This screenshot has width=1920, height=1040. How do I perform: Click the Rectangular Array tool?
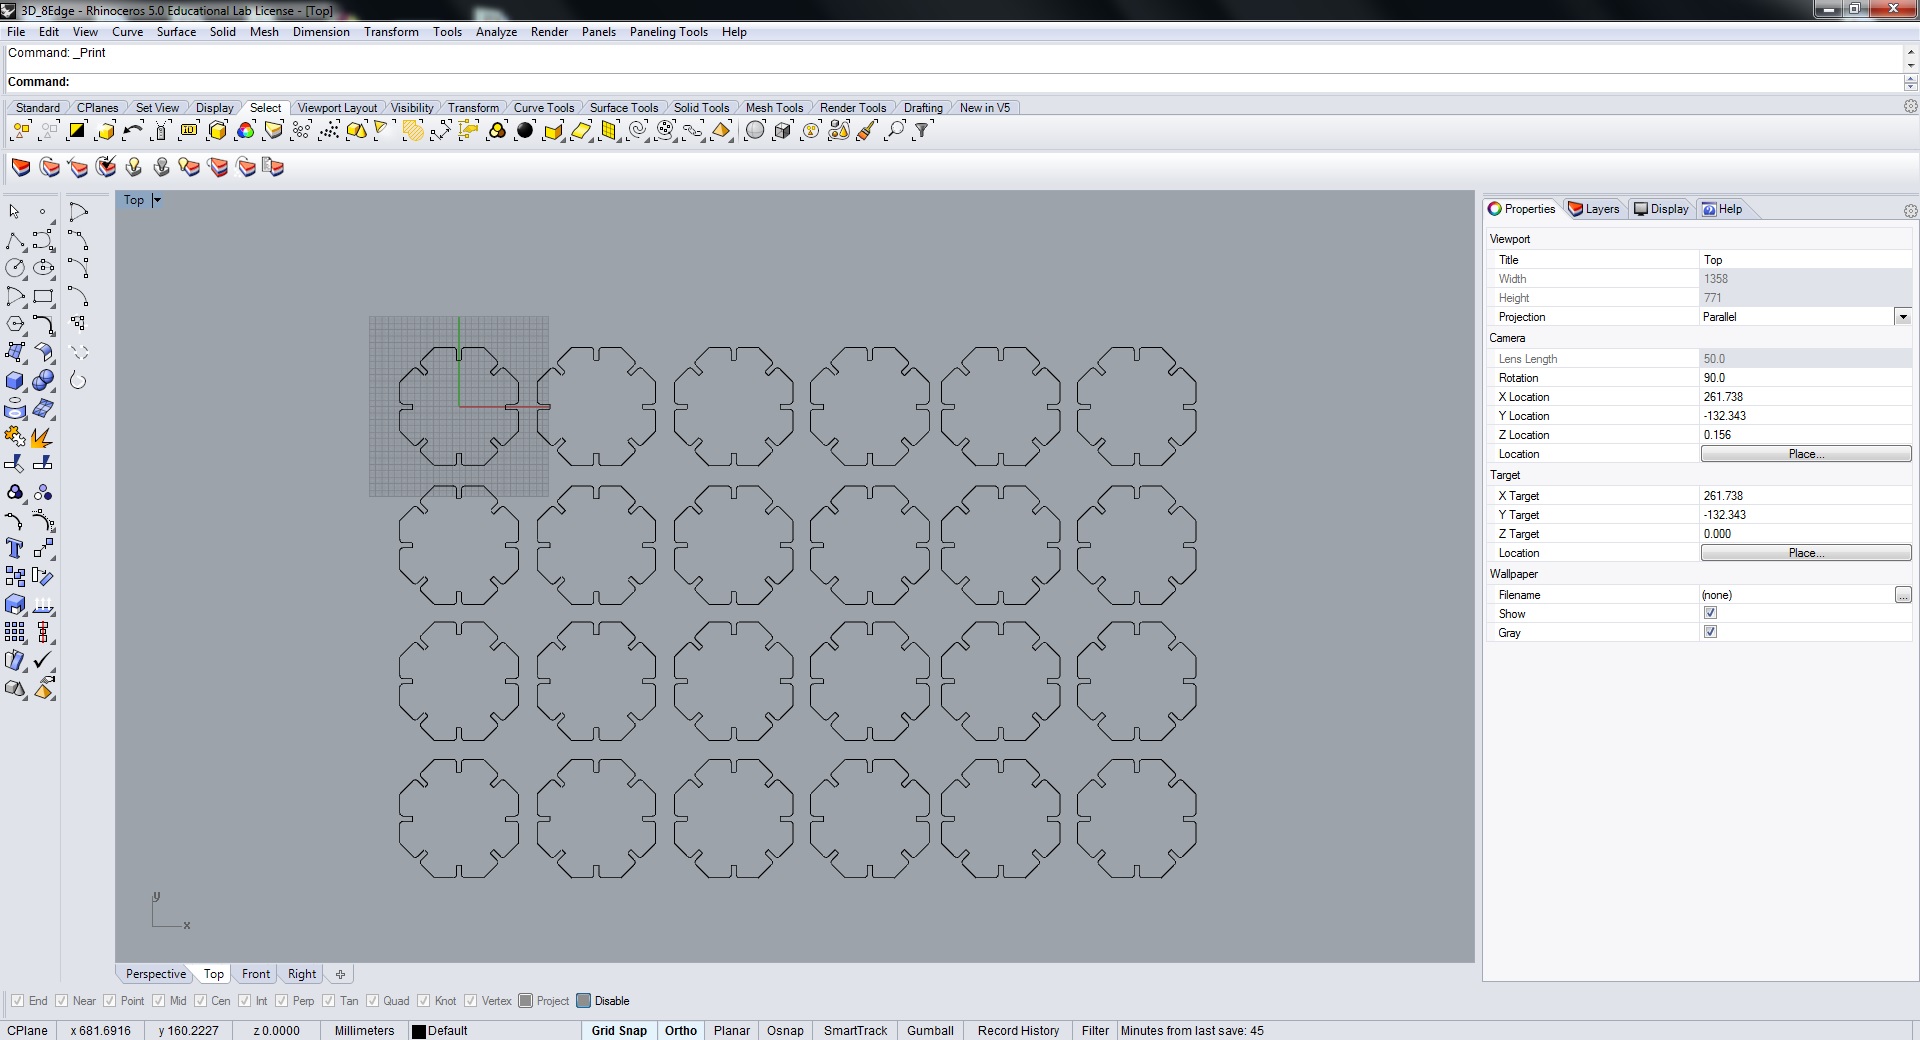(x=15, y=632)
